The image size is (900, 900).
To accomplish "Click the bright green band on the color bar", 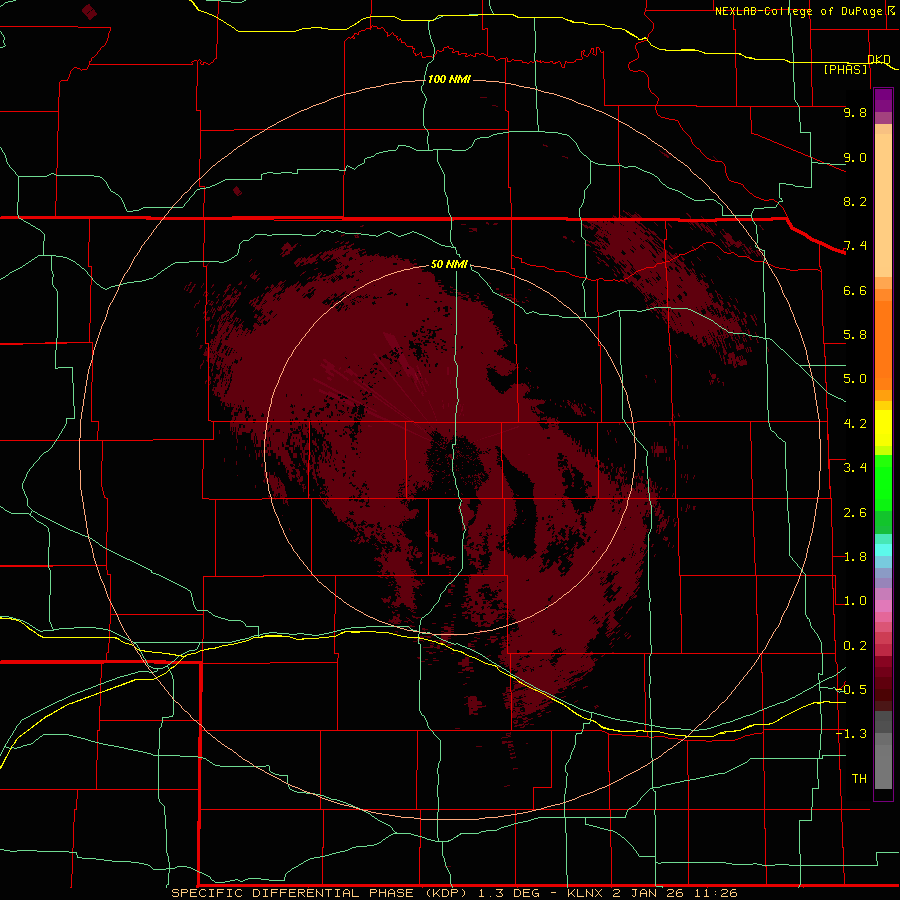I will (883, 483).
